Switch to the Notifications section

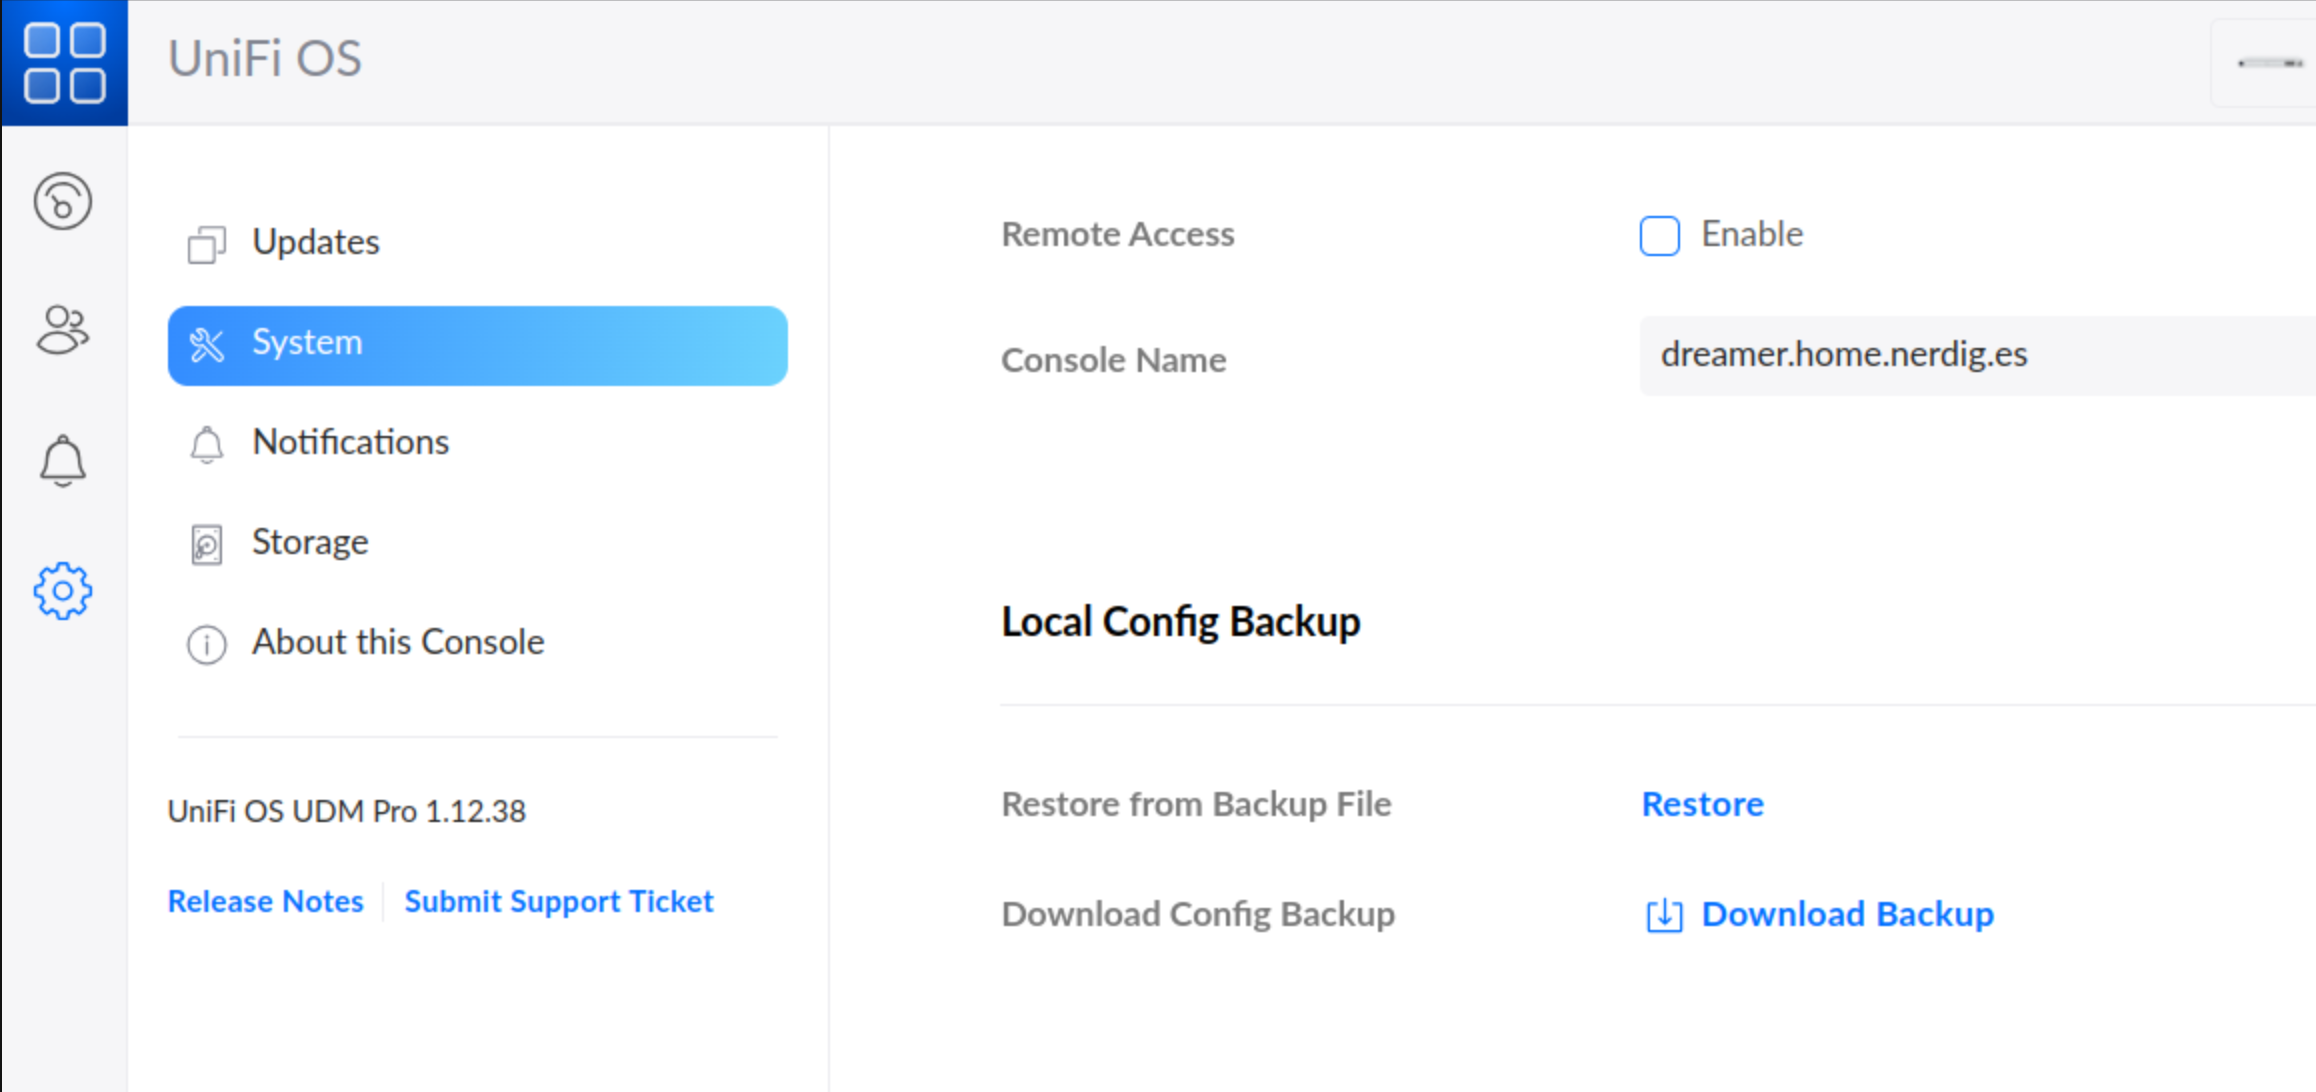tap(350, 442)
